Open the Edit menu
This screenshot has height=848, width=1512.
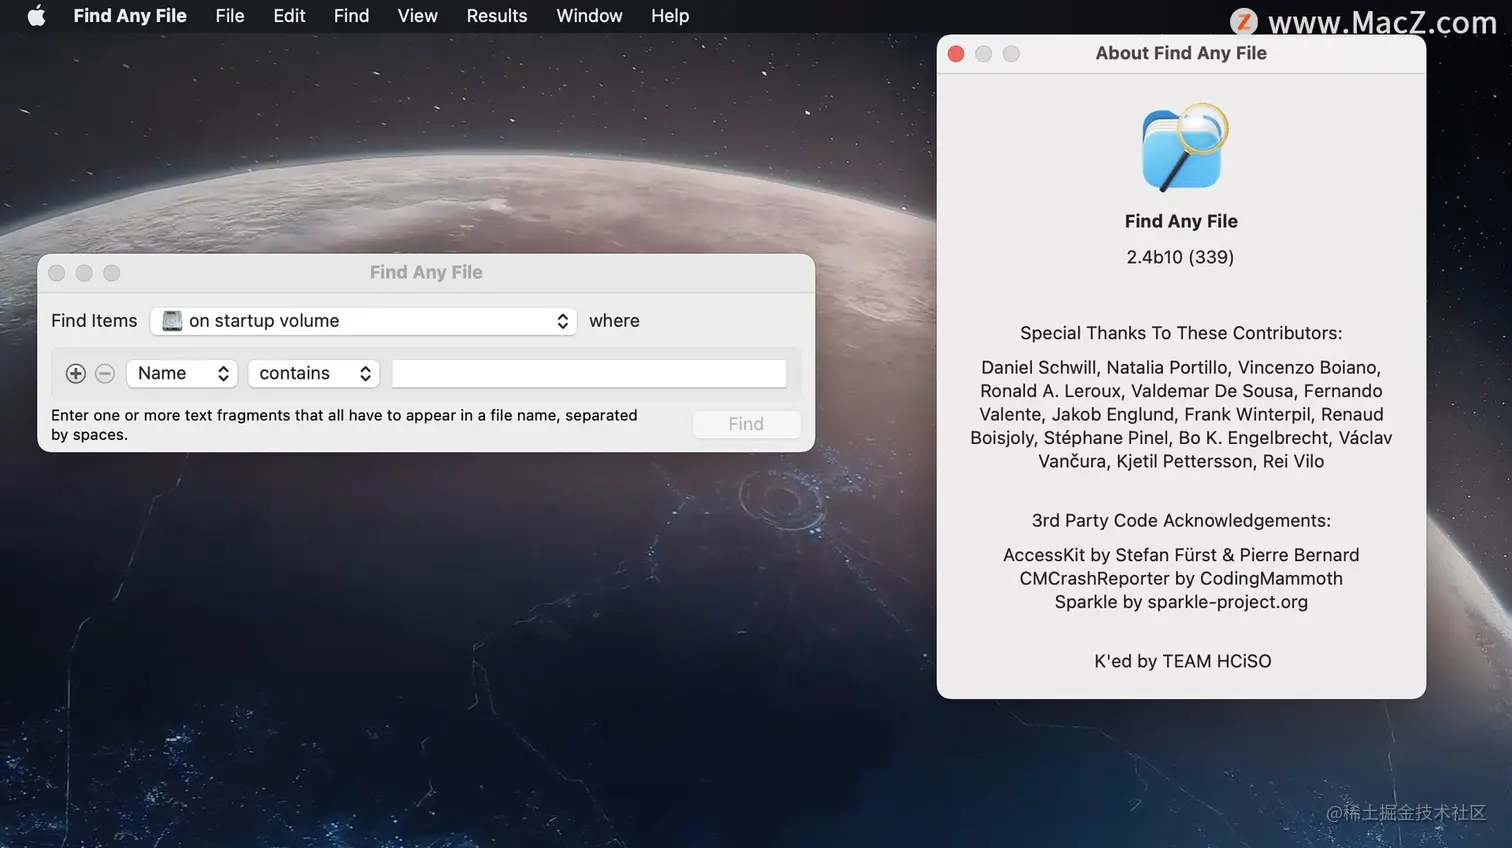289,16
